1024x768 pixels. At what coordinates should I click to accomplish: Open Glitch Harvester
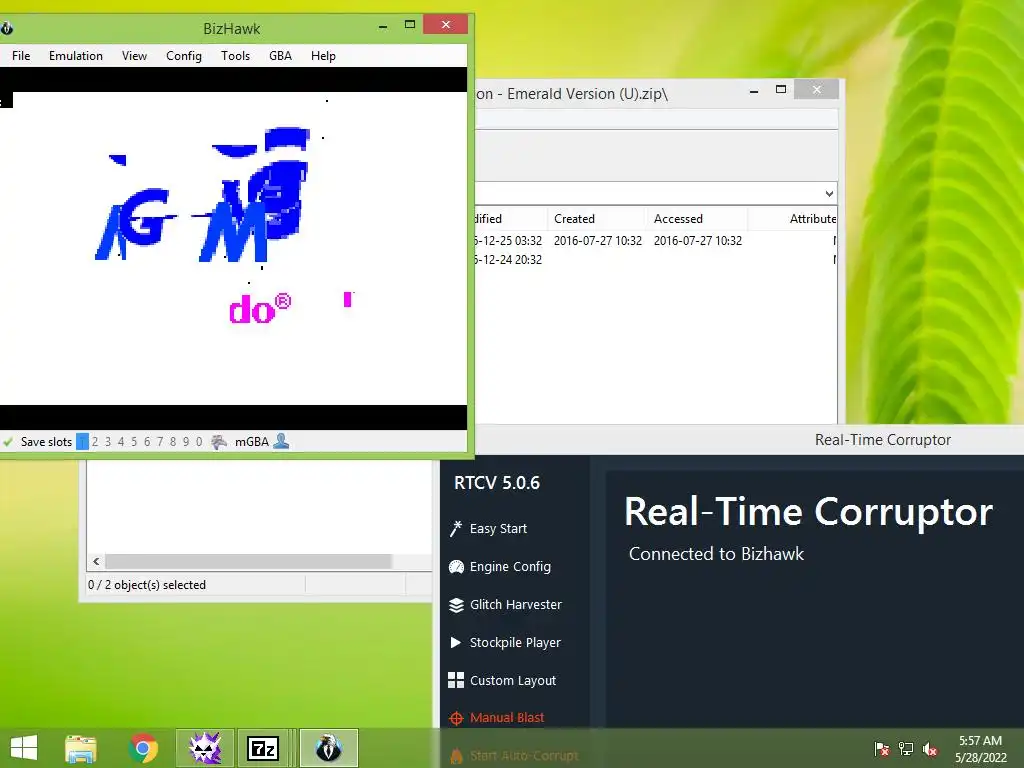point(516,604)
